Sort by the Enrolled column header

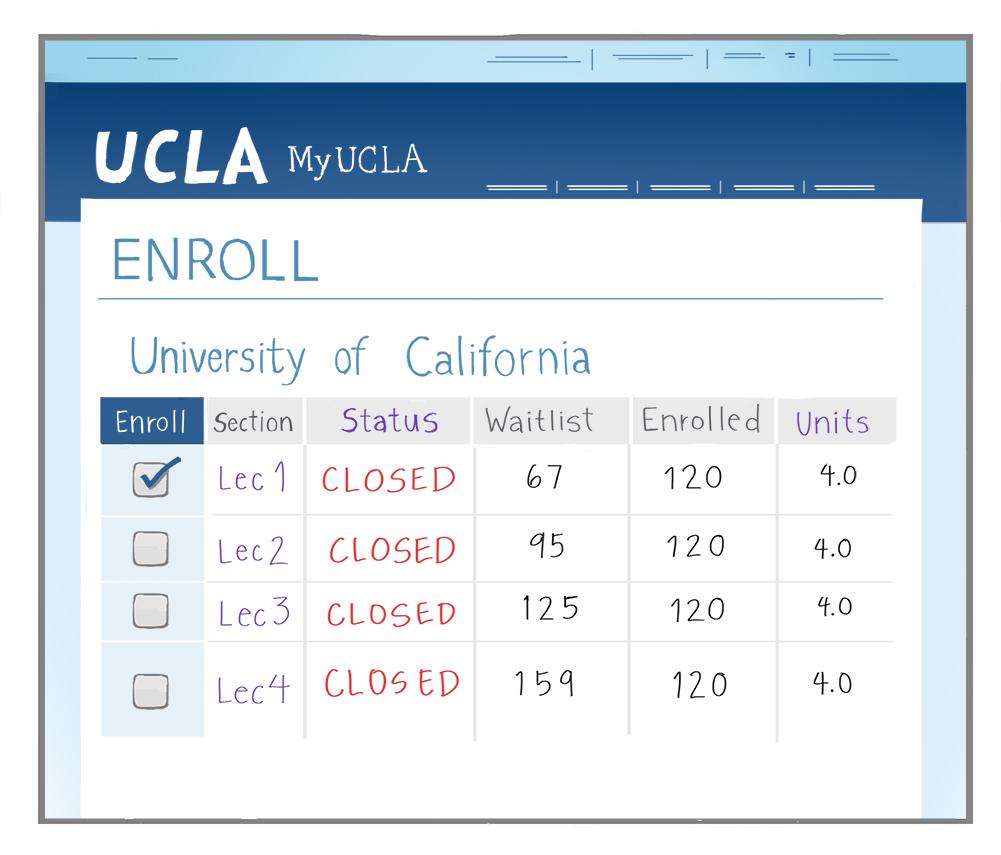tap(701, 420)
